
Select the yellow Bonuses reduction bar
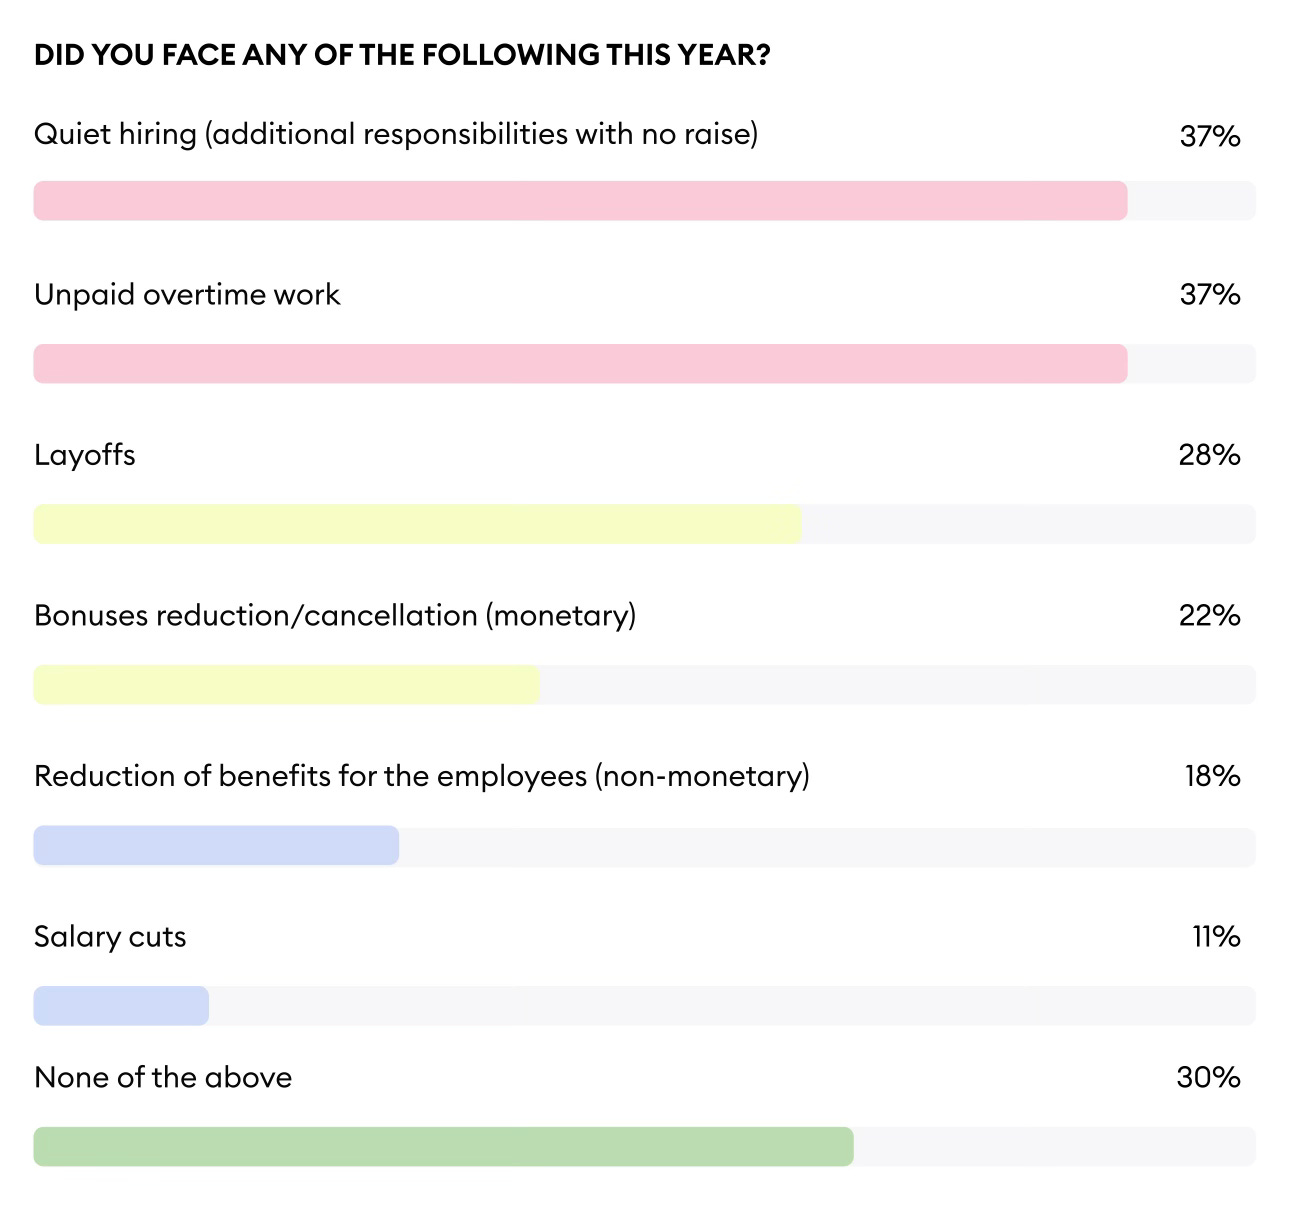point(287,685)
